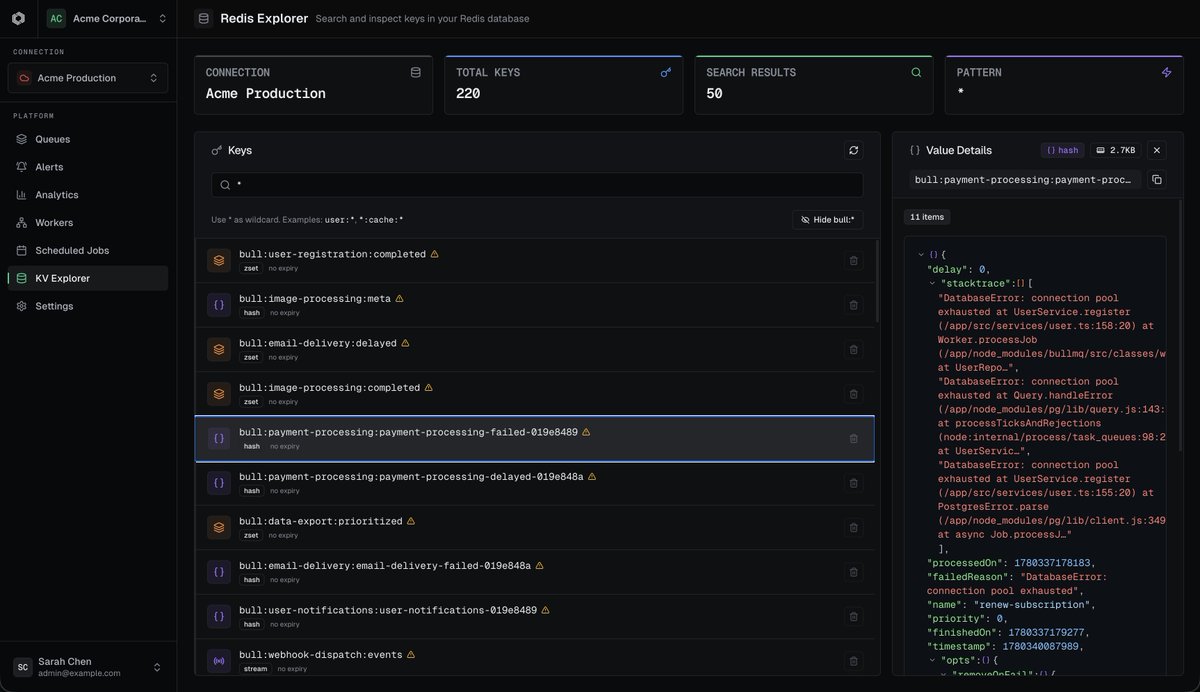This screenshot has width=1200, height=692.
Task: Delete the payment-processing-failed-019e8489 key
Action: (x=853, y=438)
